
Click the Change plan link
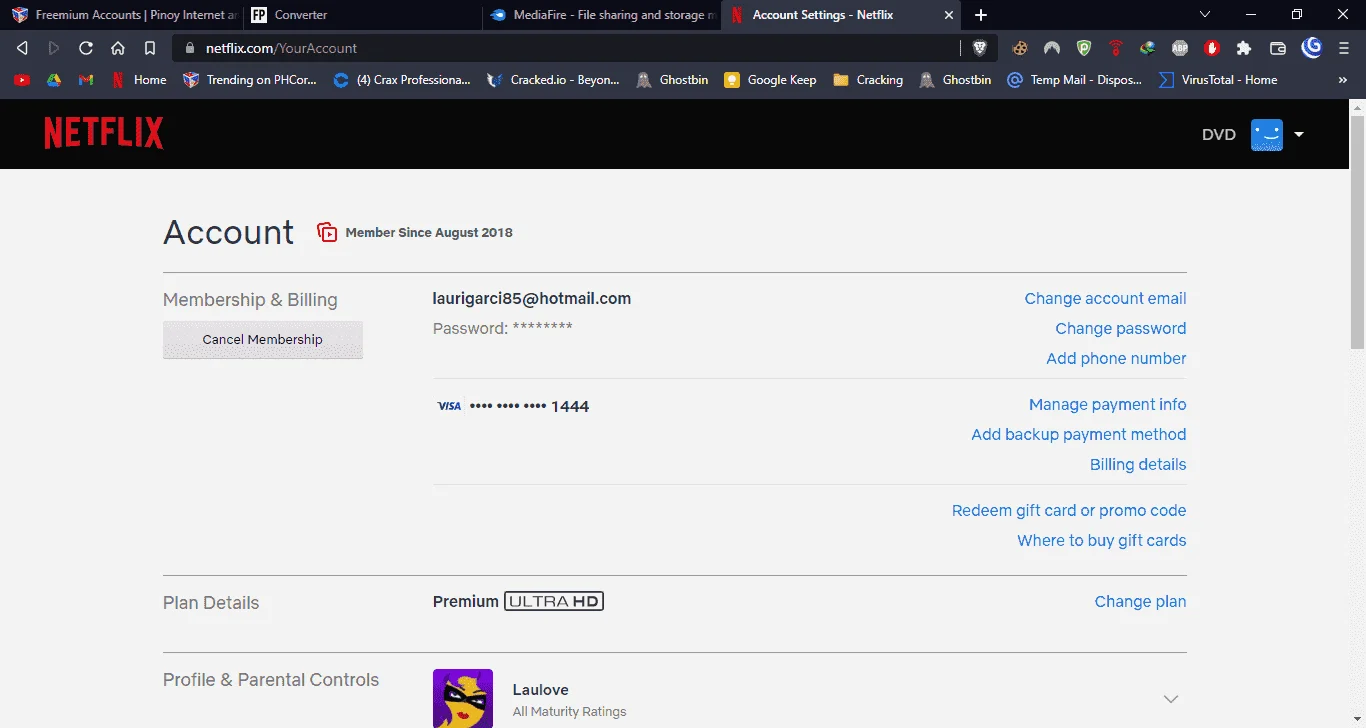1140,601
